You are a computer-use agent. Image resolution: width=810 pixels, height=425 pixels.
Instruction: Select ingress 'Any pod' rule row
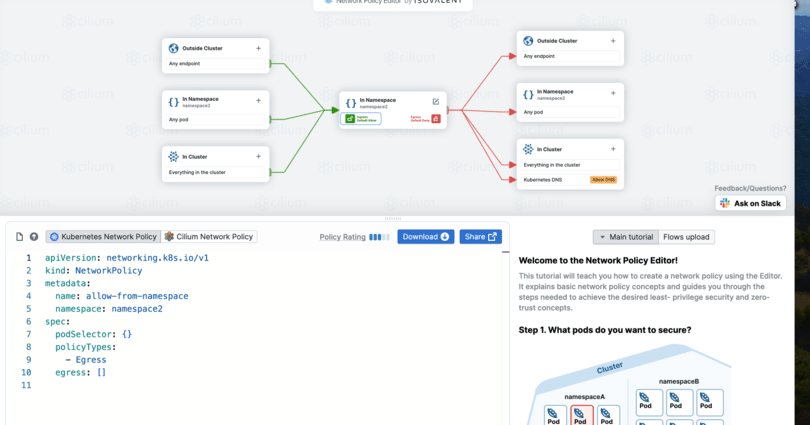216,119
